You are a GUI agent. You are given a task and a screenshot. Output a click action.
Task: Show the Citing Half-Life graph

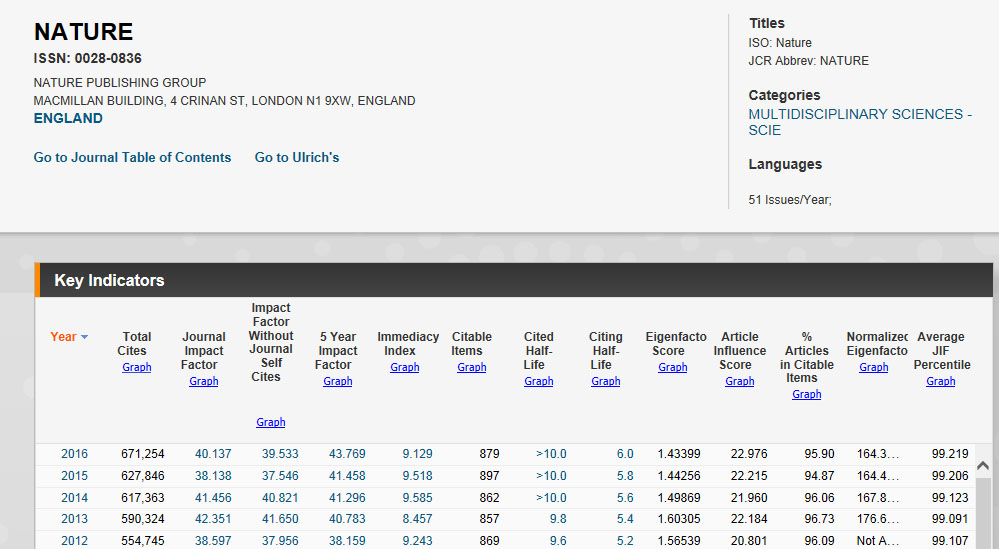pyautogui.click(x=605, y=381)
